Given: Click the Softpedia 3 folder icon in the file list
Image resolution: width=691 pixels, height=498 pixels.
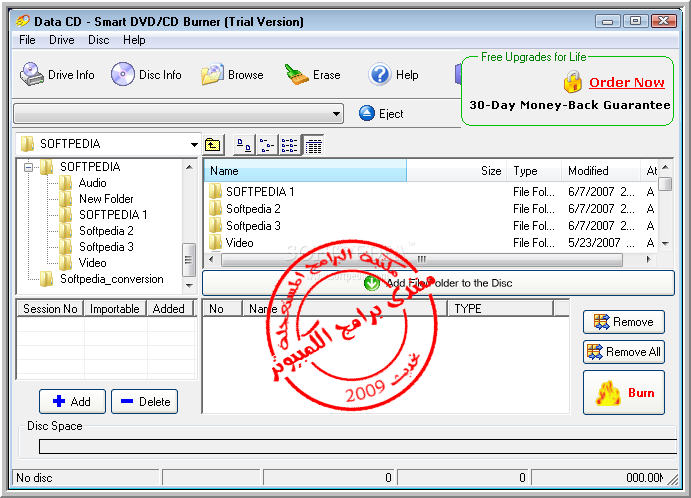Looking at the screenshot, I should click(x=215, y=226).
